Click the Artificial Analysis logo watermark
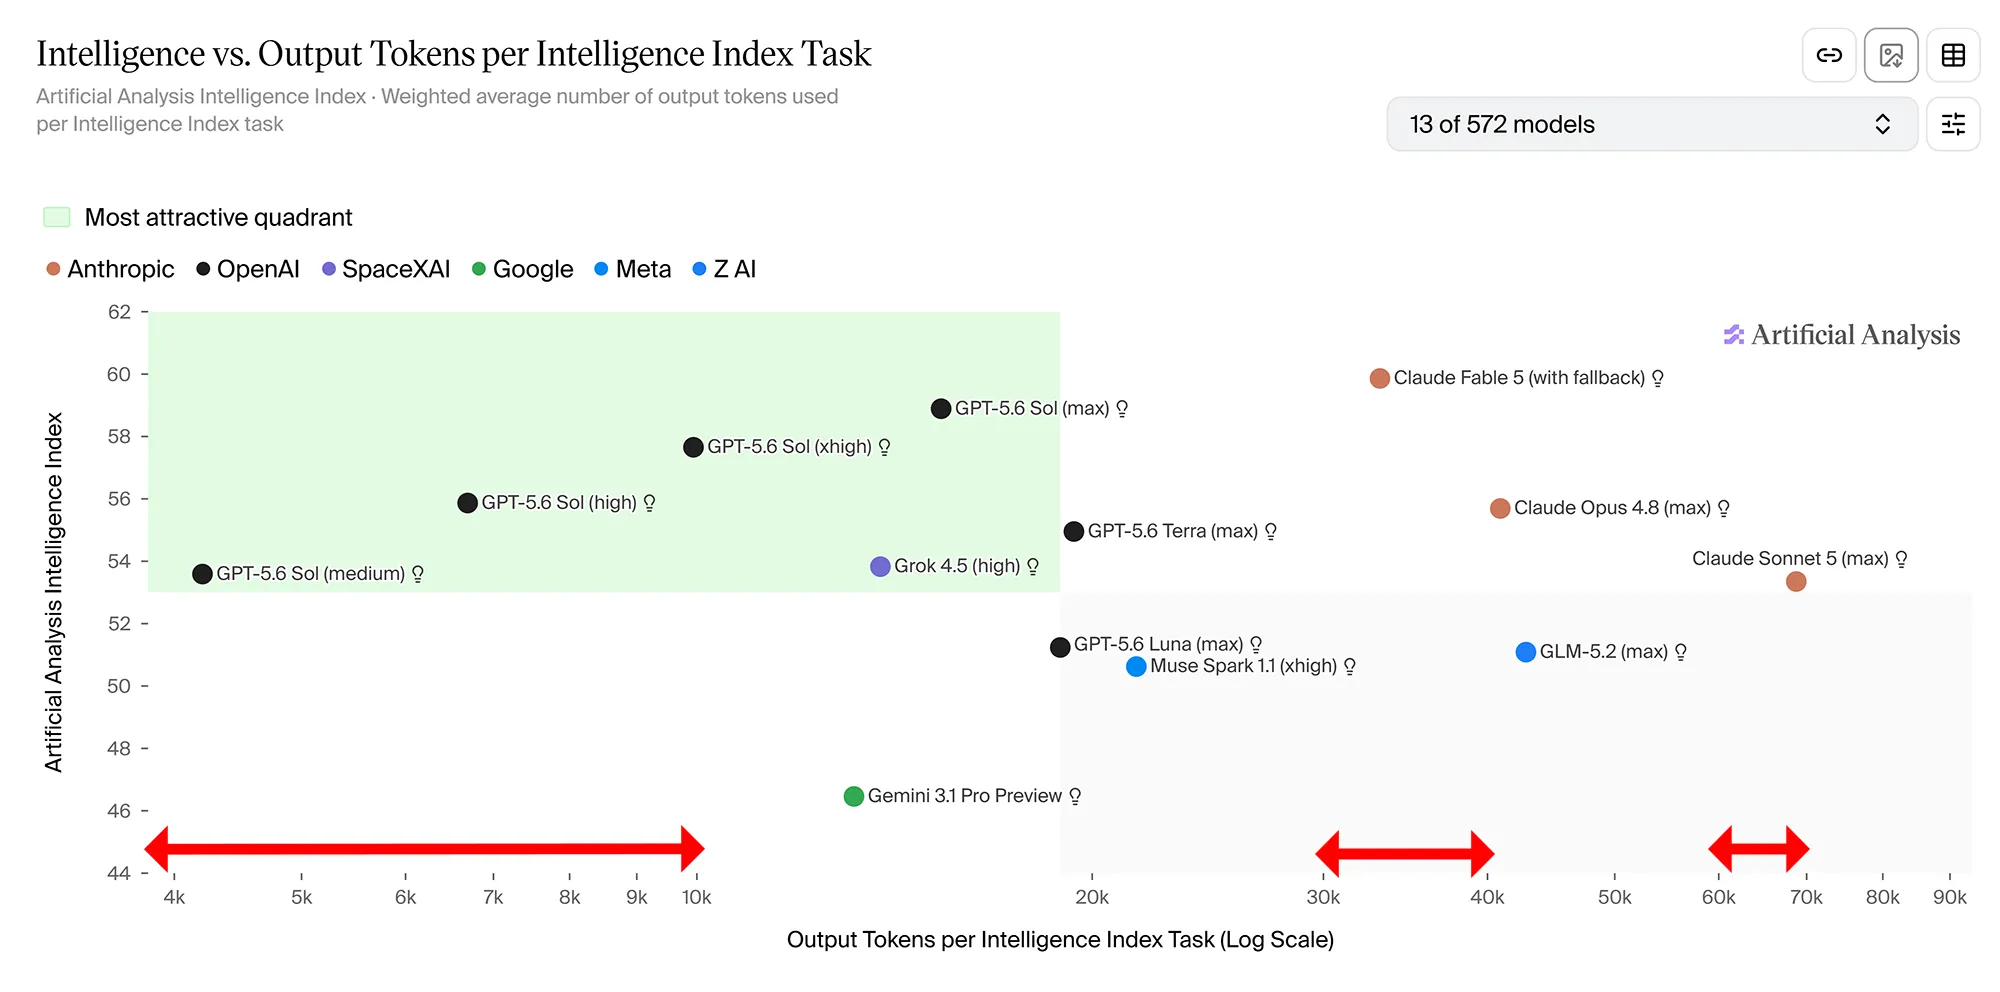The width and height of the screenshot is (2000, 992). coord(1842,335)
